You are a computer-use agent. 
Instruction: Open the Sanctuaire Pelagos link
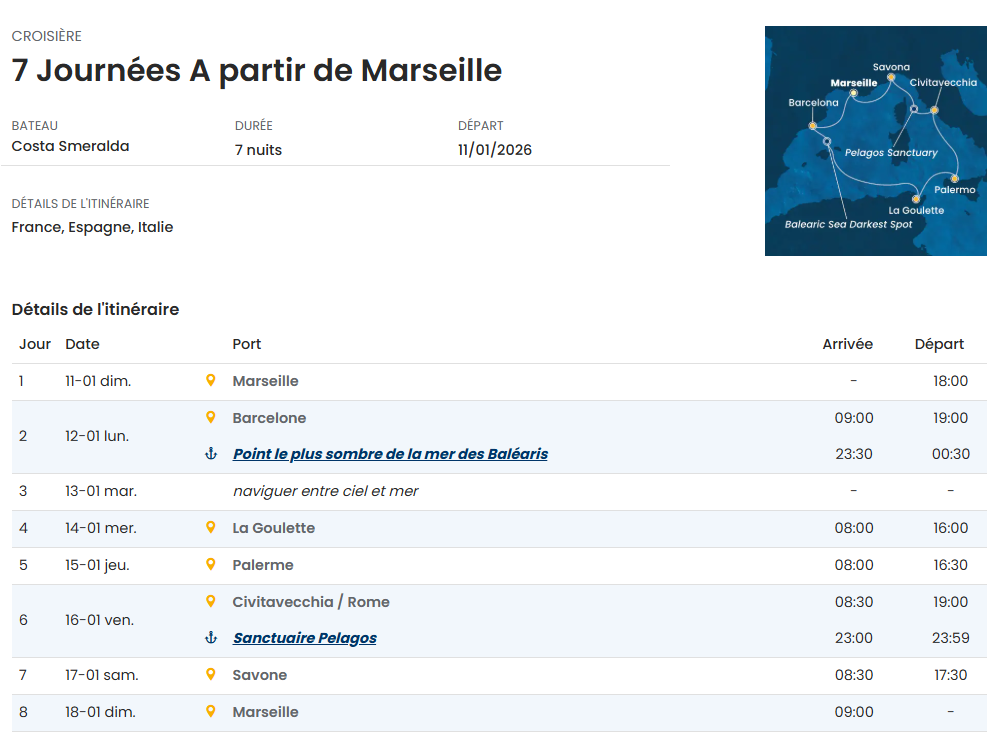(x=304, y=638)
